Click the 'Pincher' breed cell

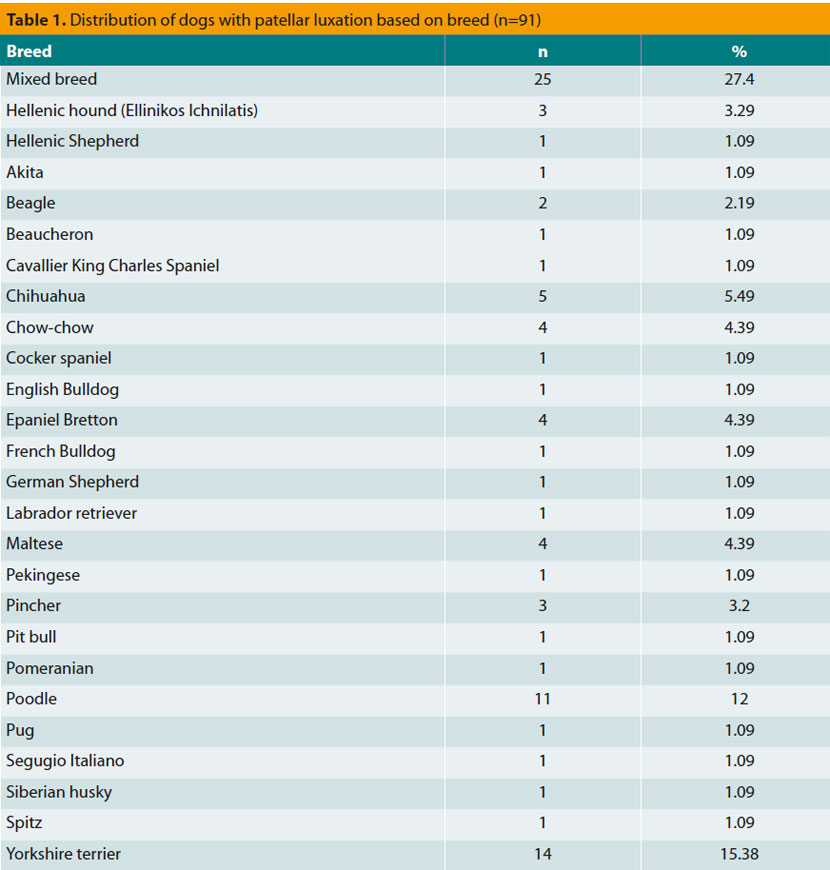click(33, 606)
